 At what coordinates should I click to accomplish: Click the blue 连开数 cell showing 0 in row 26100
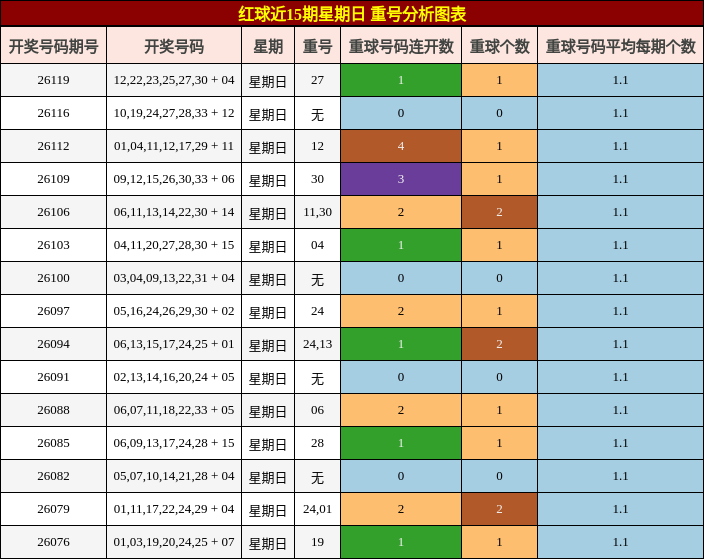pyautogui.click(x=401, y=278)
